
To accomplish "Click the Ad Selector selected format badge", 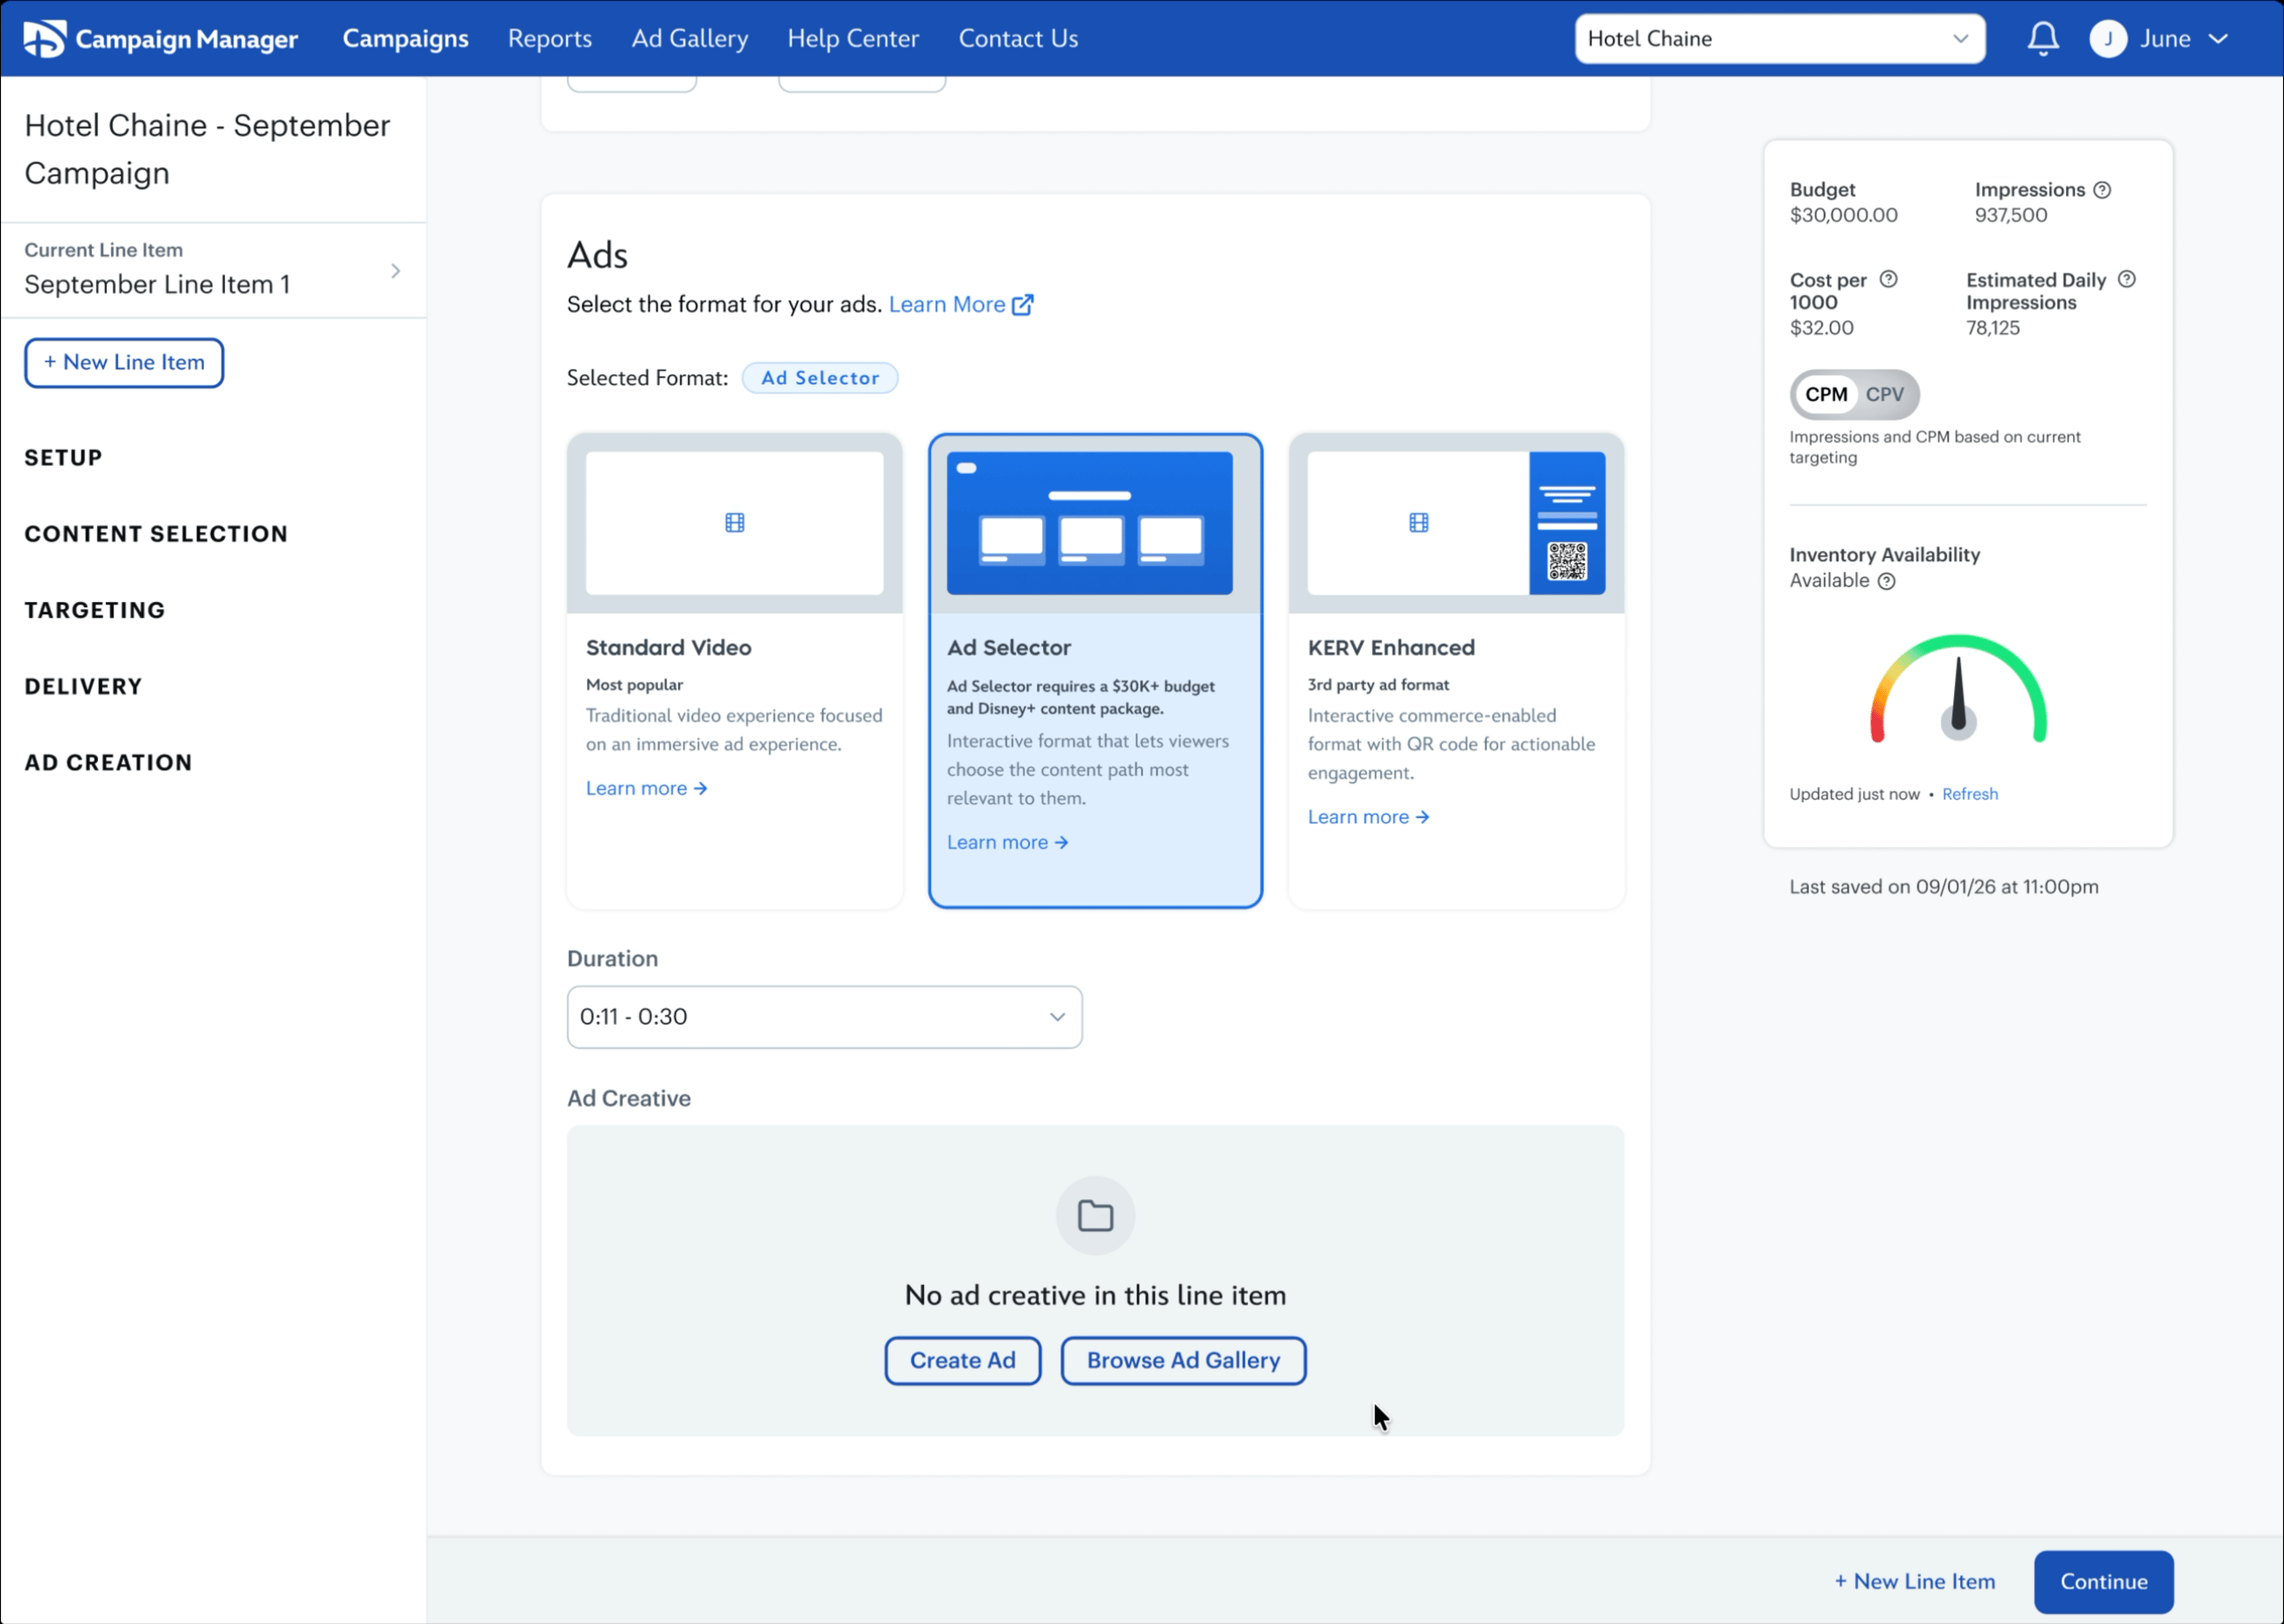I will coord(820,378).
